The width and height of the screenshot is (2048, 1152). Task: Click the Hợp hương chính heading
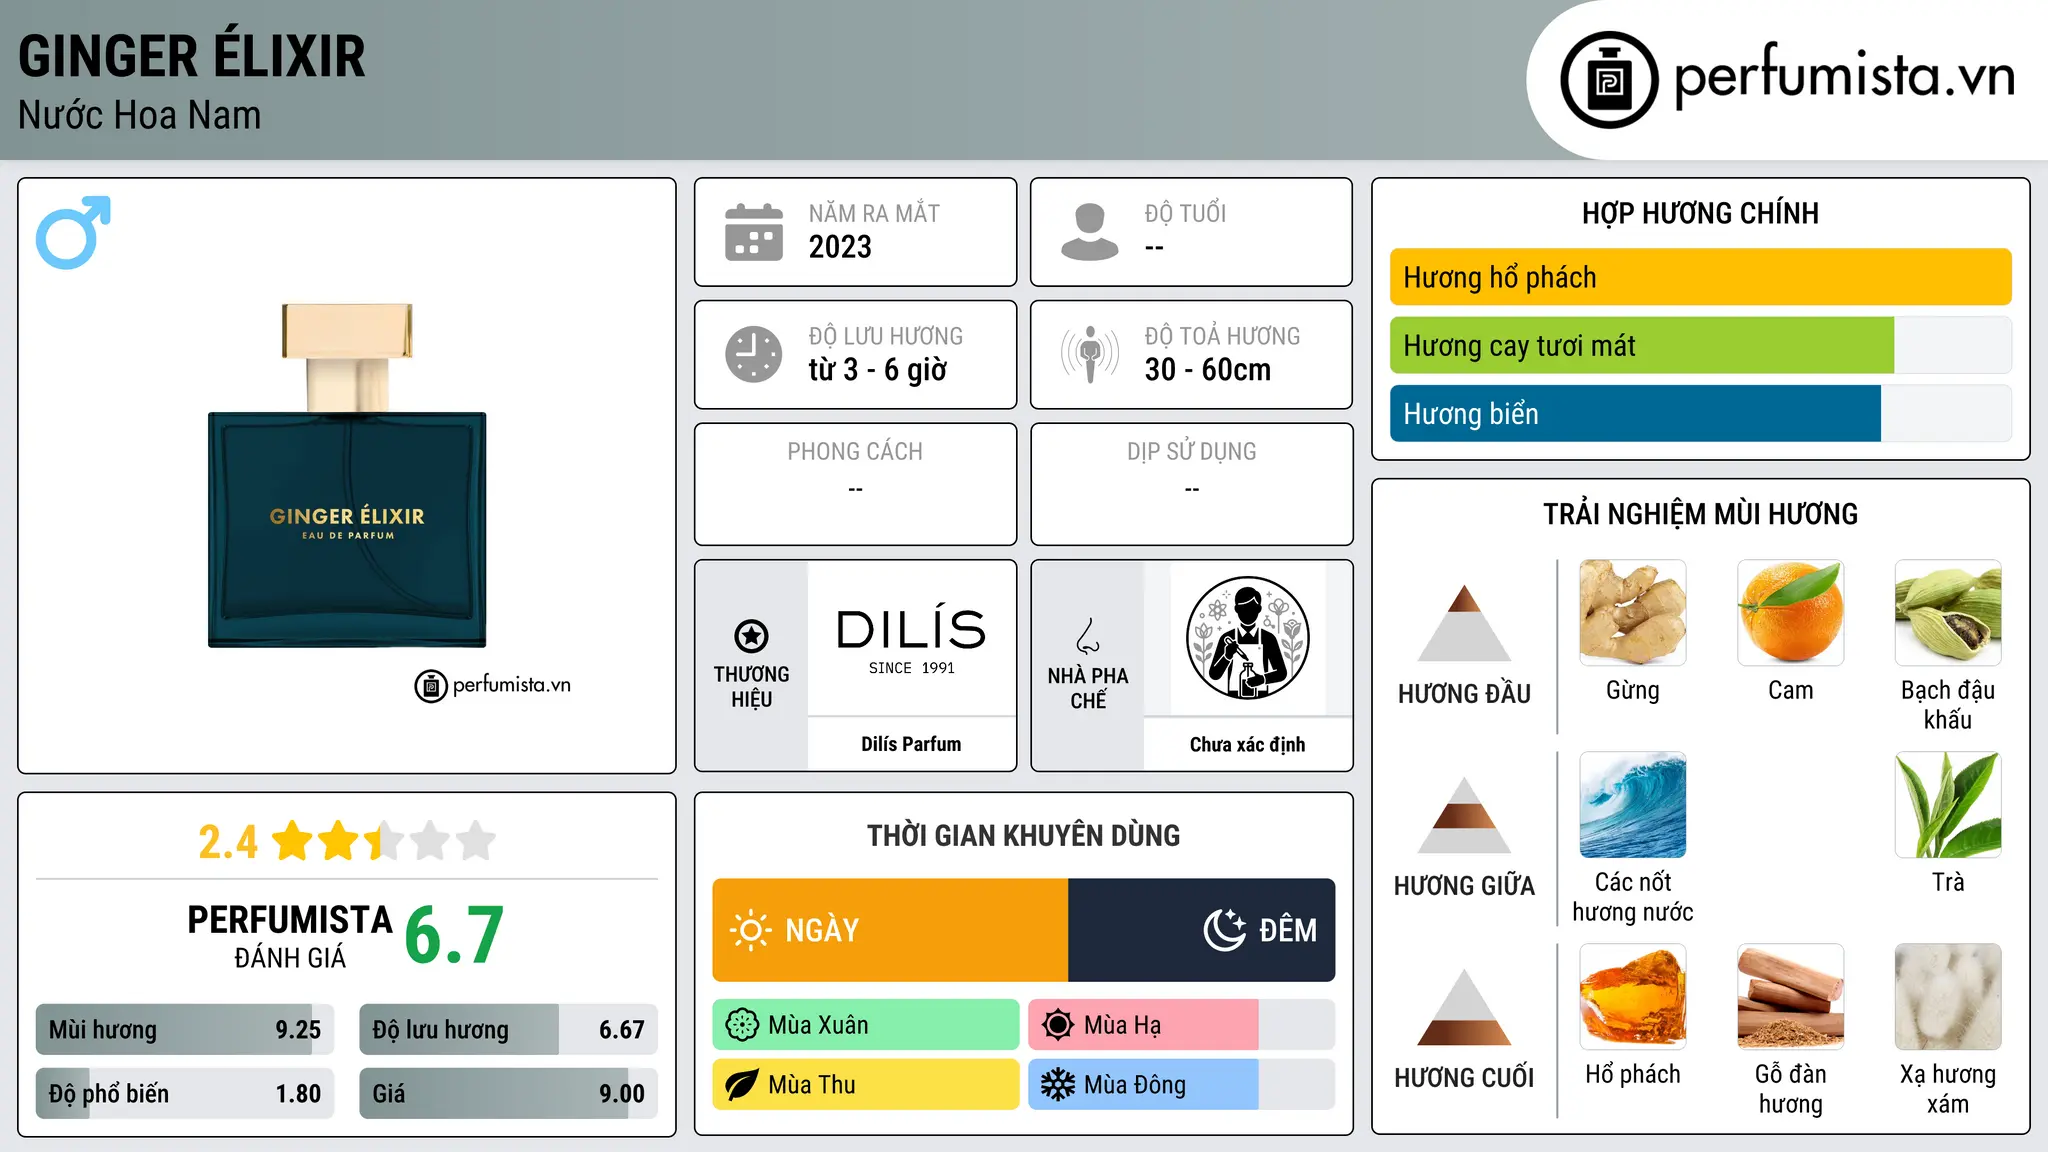(x=1700, y=213)
